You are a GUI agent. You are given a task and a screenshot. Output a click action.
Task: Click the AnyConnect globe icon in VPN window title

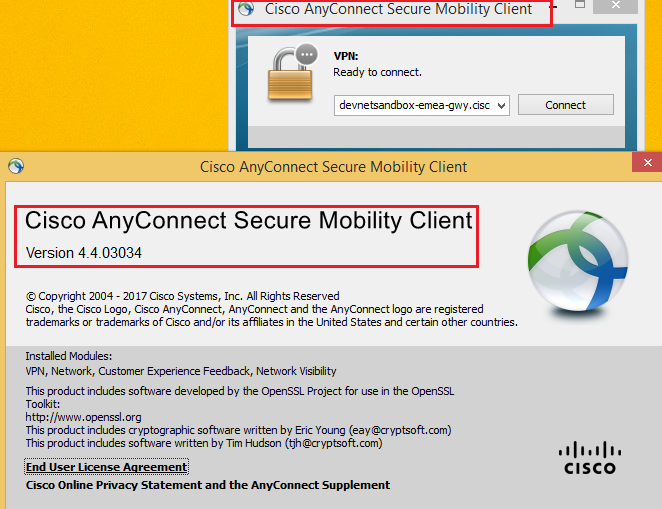point(246,8)
